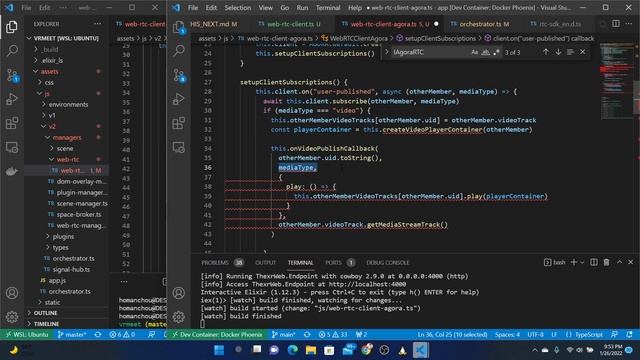Open Run and Debug in left window

click(x=12, y=99)
